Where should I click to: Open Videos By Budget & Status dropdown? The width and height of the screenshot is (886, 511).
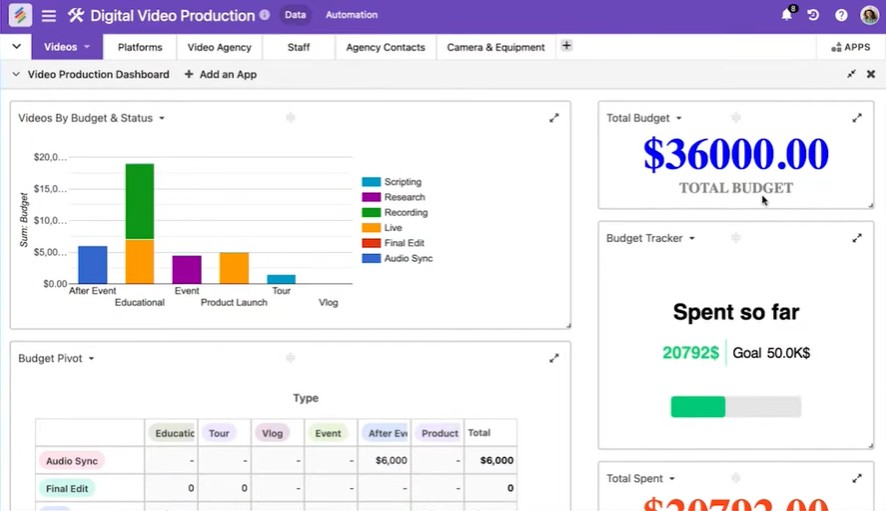[162, 119]
